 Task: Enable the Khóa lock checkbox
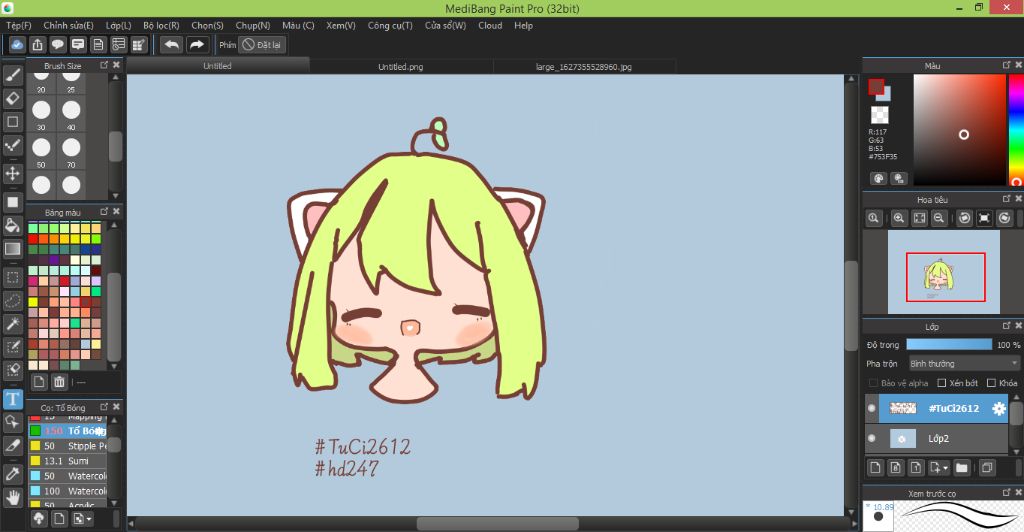pyautogui.click(x=991, y=383)
